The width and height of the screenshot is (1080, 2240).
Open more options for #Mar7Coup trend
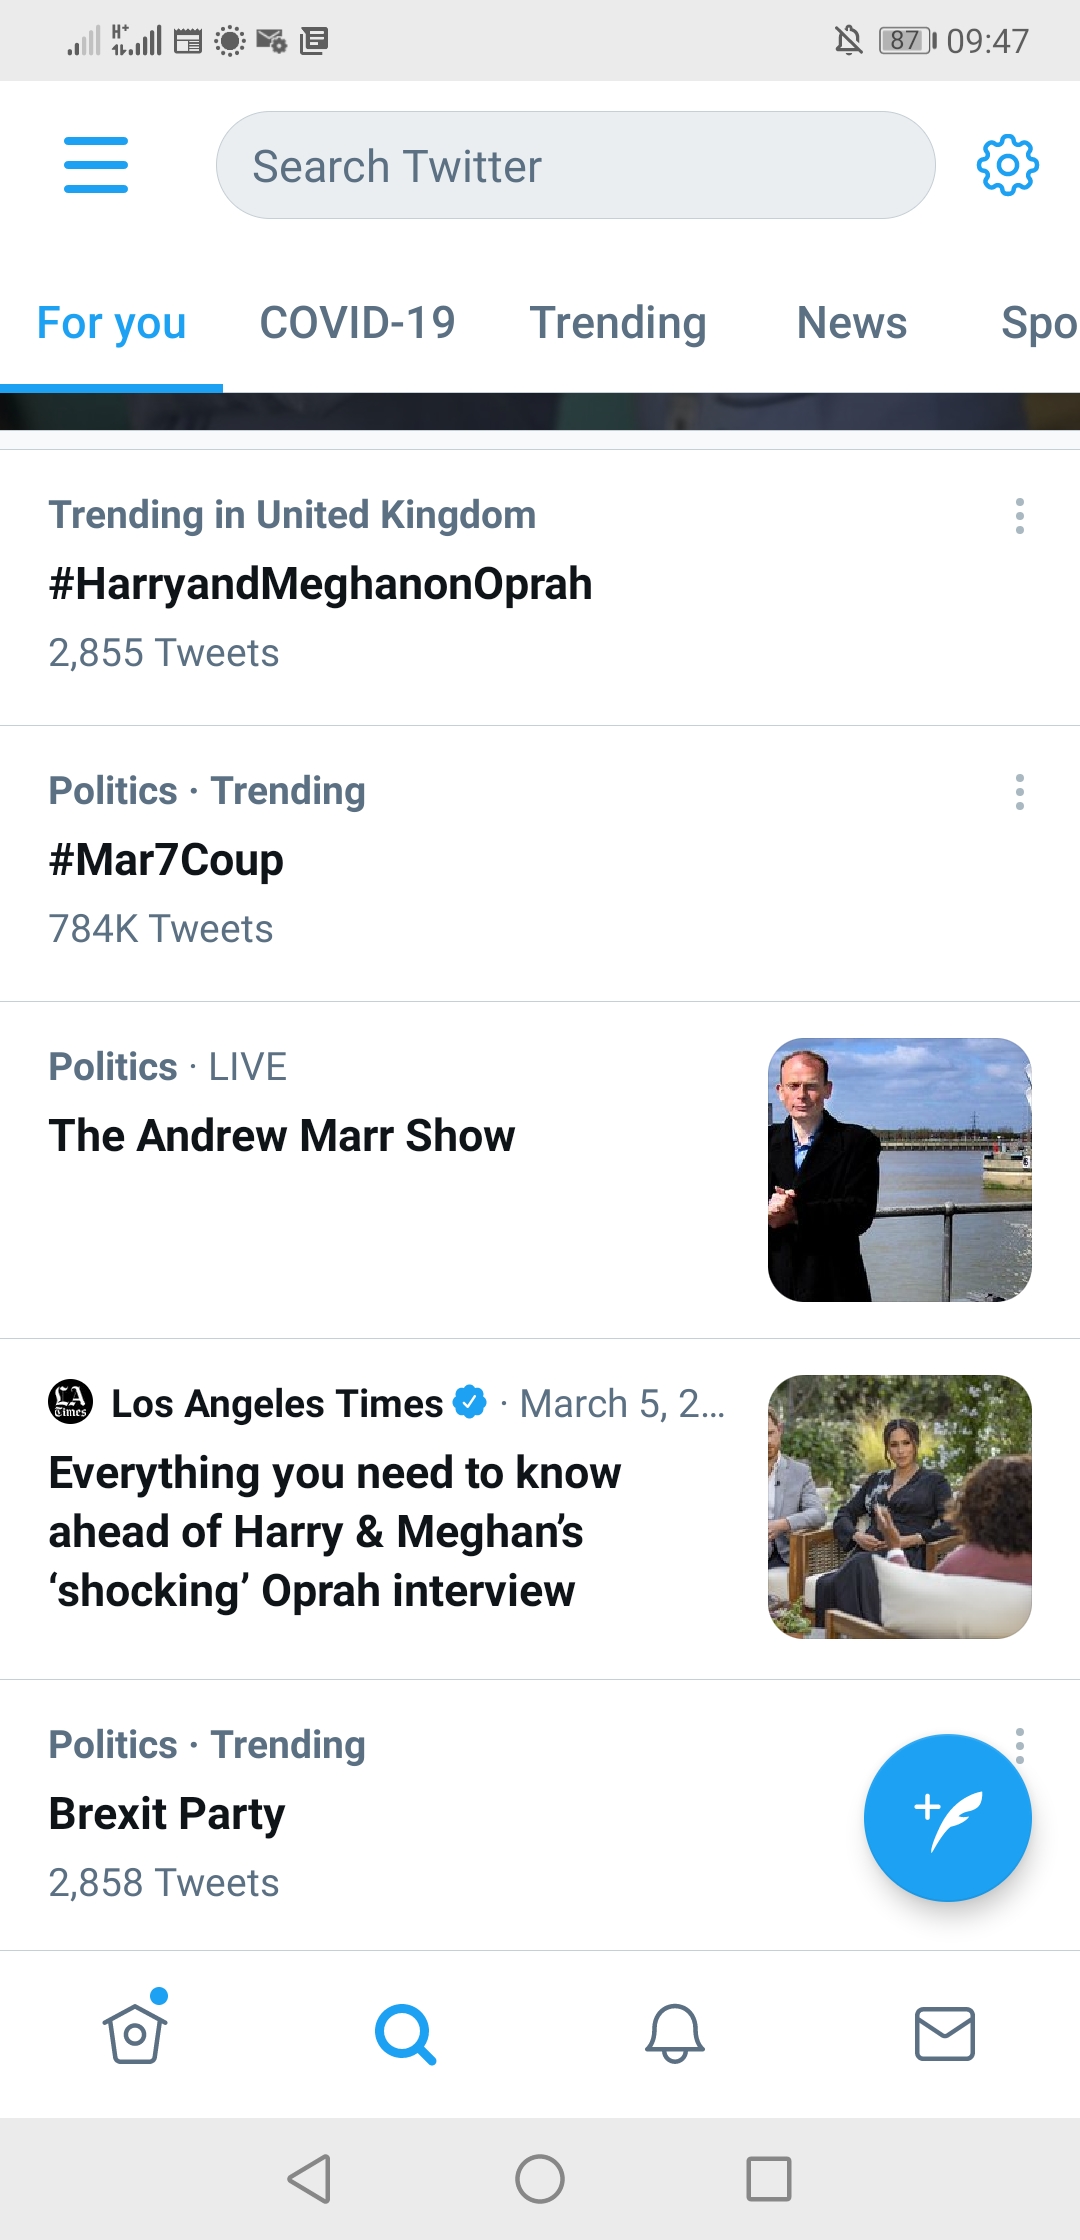point(1019,792)
